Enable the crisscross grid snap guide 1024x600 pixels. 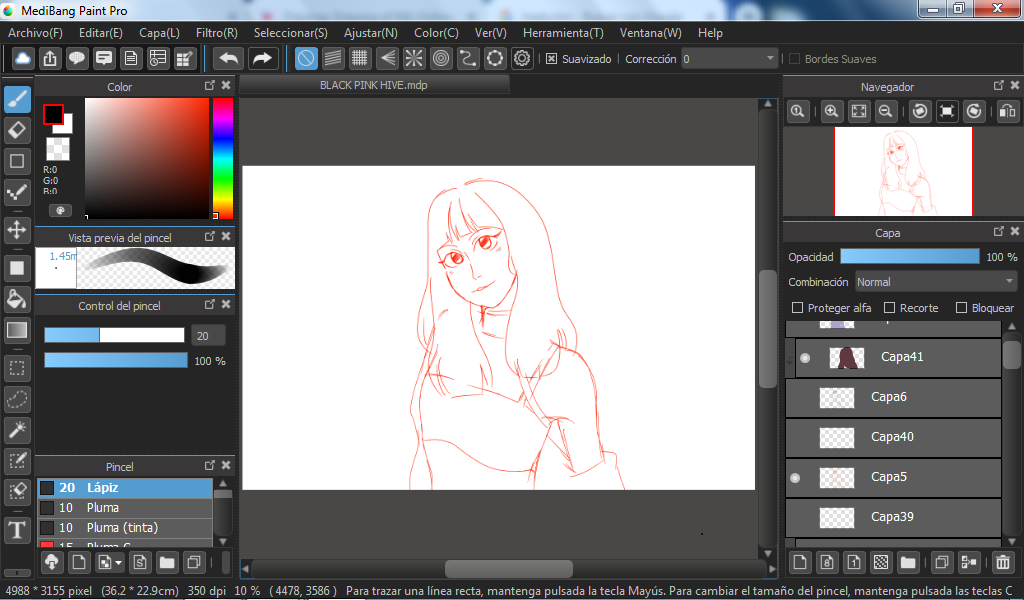pos(360,59)
